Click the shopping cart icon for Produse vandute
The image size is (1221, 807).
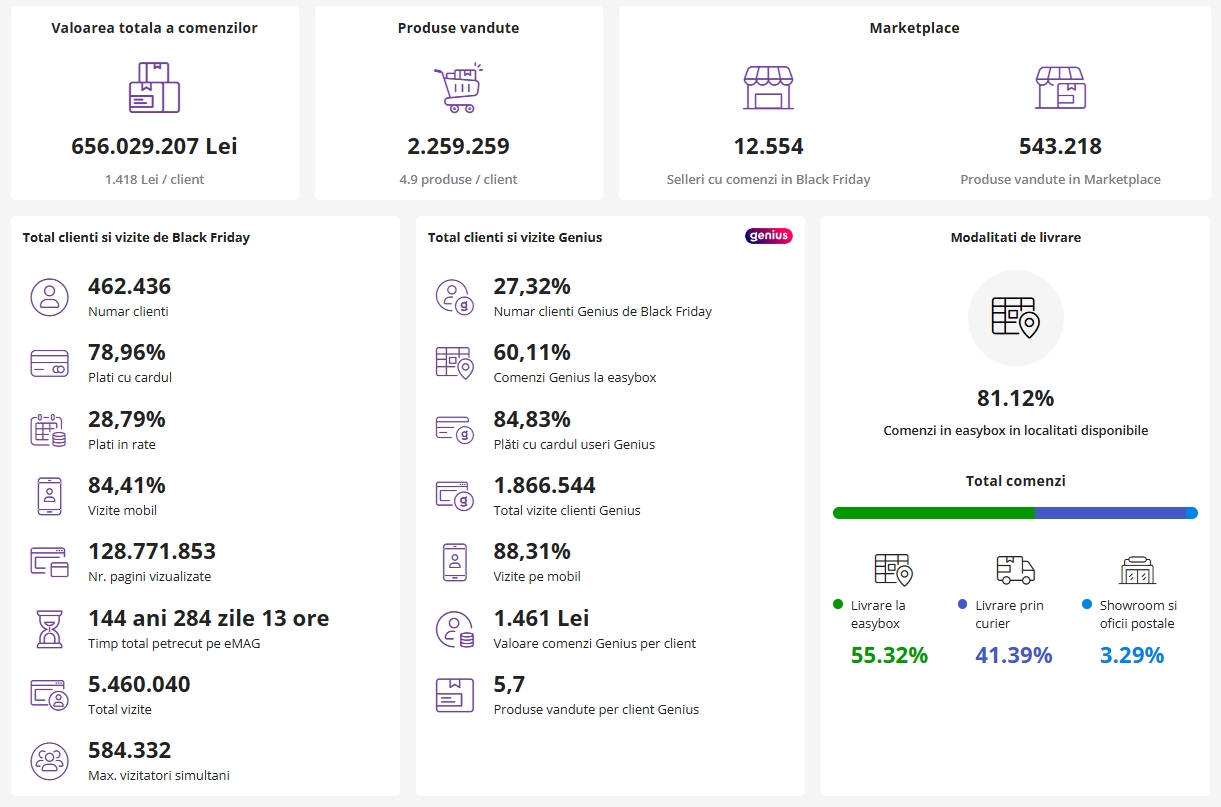[458, 88]
